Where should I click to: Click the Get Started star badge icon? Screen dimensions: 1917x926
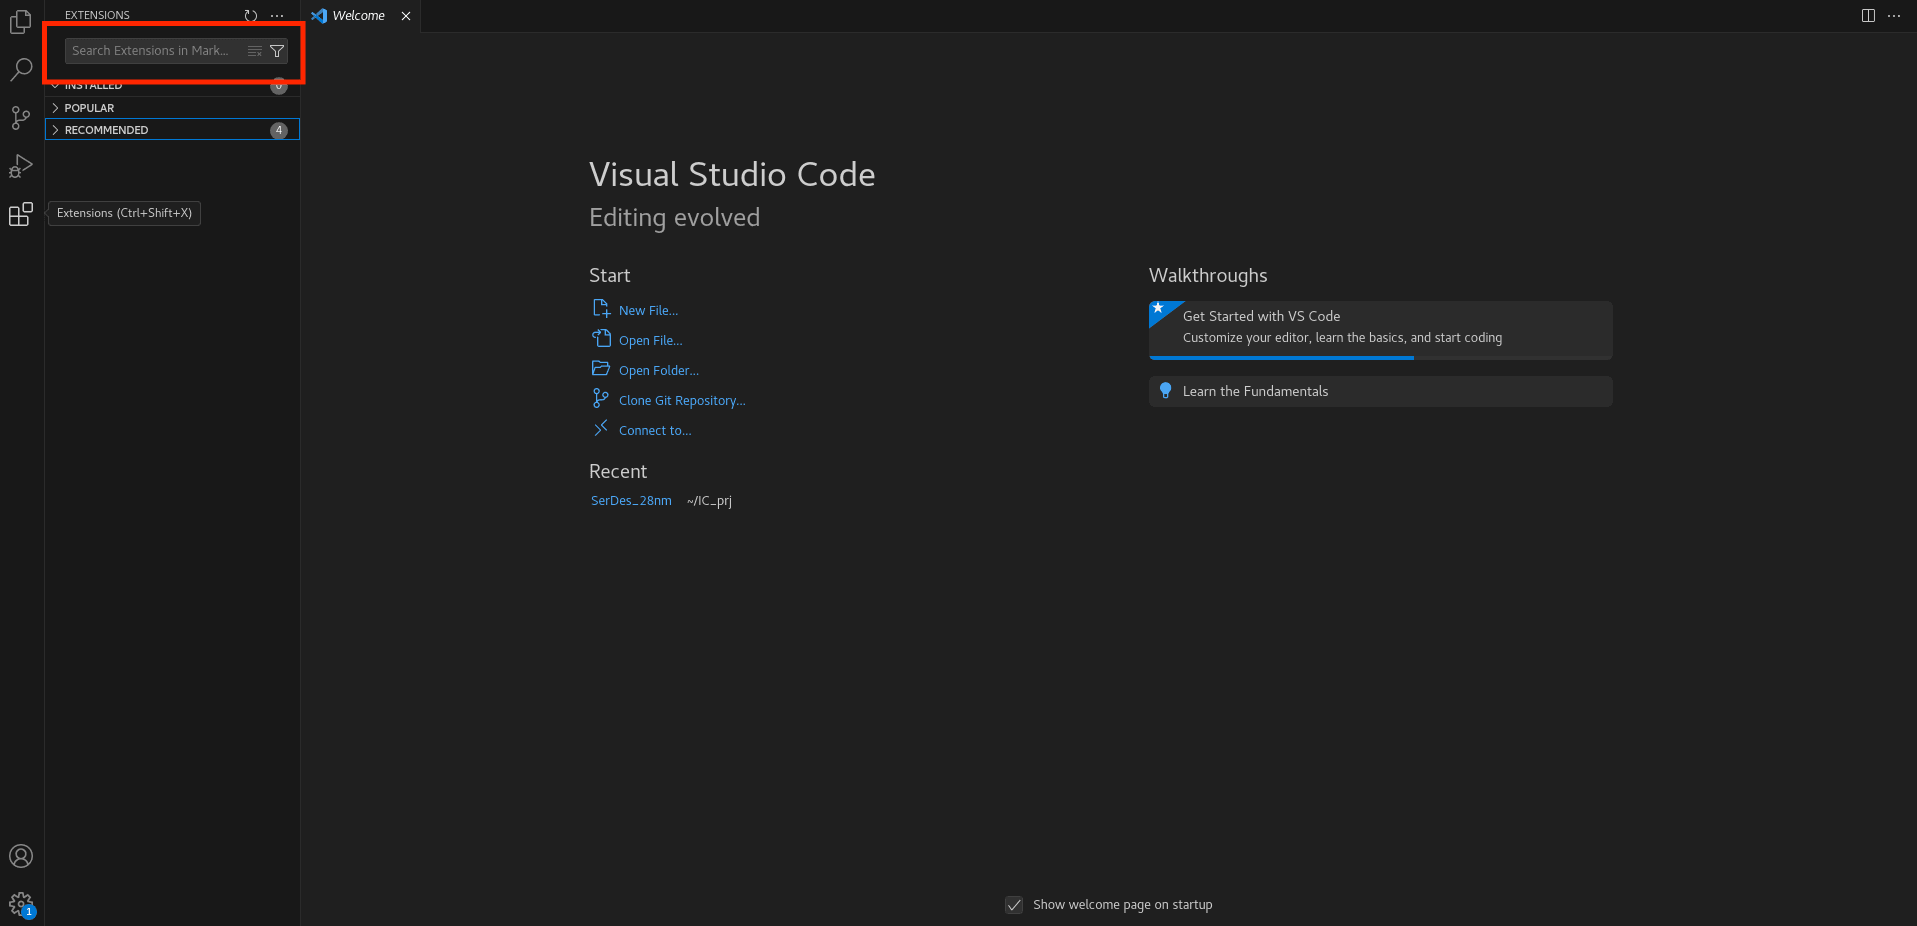[x=1159, y=309]
